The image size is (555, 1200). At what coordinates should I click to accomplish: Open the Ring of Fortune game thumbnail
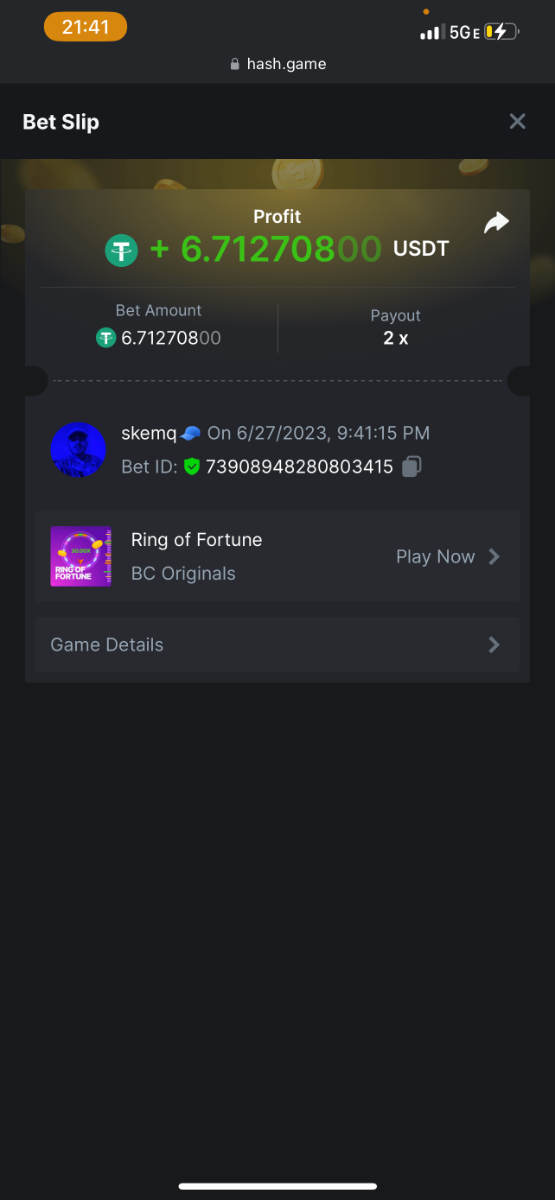pos(81,556)
